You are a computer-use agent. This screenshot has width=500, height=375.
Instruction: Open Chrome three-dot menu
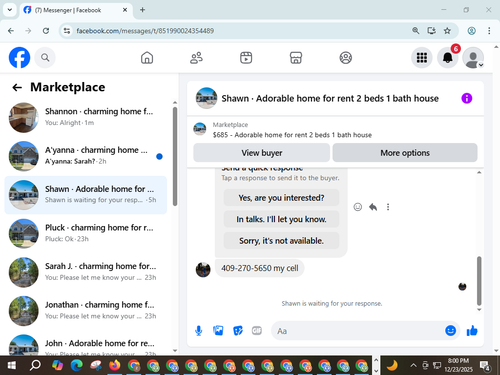click(489, 31)
